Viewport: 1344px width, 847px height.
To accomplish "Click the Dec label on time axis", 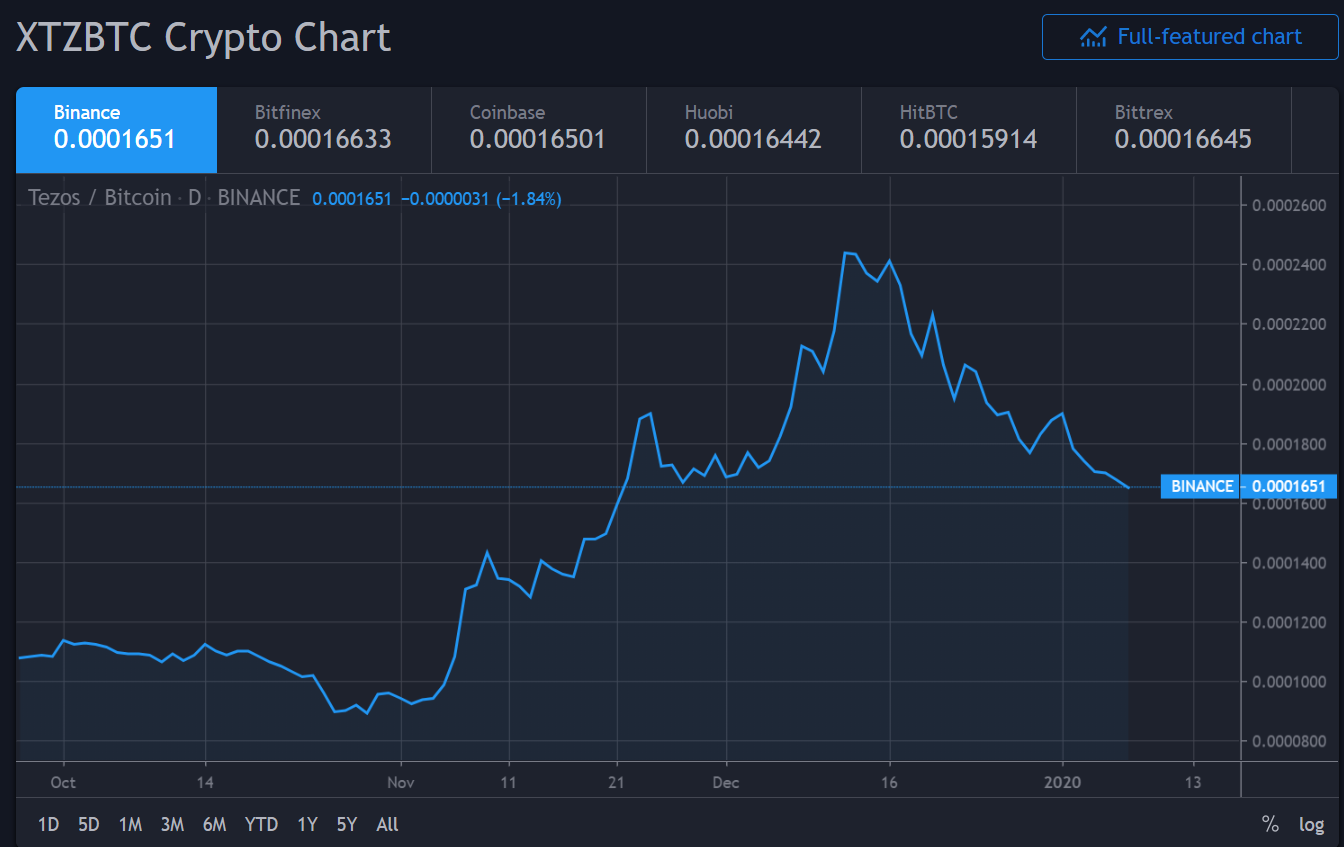I will [726, 781].
